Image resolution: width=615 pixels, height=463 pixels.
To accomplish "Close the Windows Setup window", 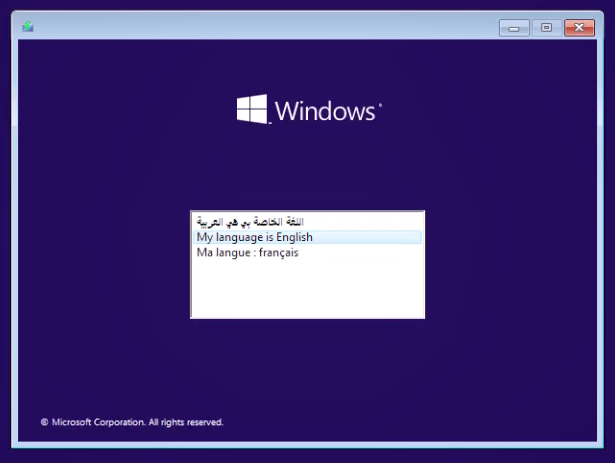I will [579, 28].
